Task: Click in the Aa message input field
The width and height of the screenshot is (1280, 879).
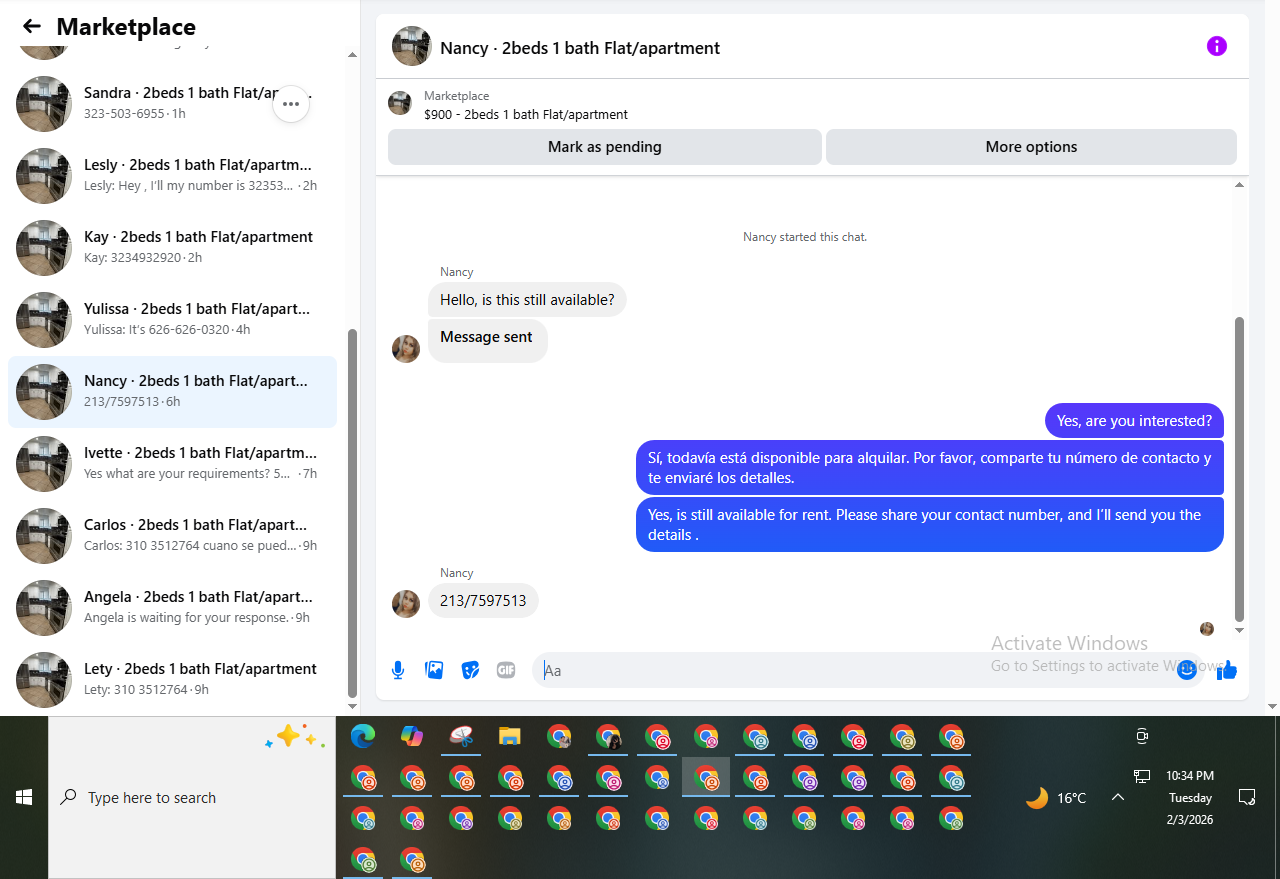Action: pos(855,670)
